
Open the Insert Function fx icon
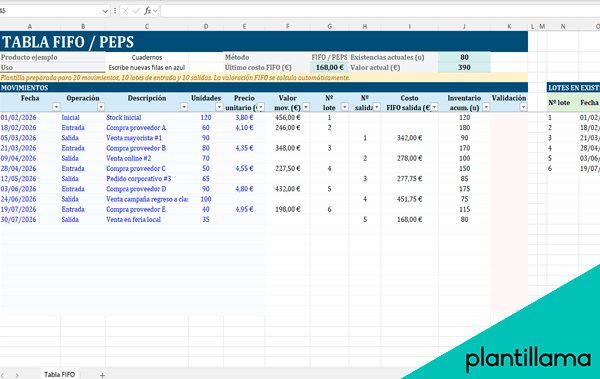tap(148, 11)
